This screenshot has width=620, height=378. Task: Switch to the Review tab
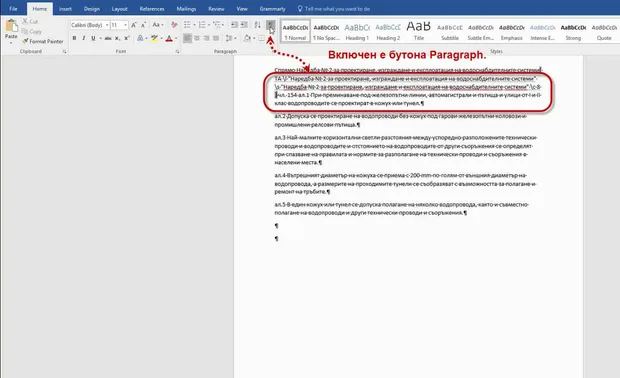216,9
